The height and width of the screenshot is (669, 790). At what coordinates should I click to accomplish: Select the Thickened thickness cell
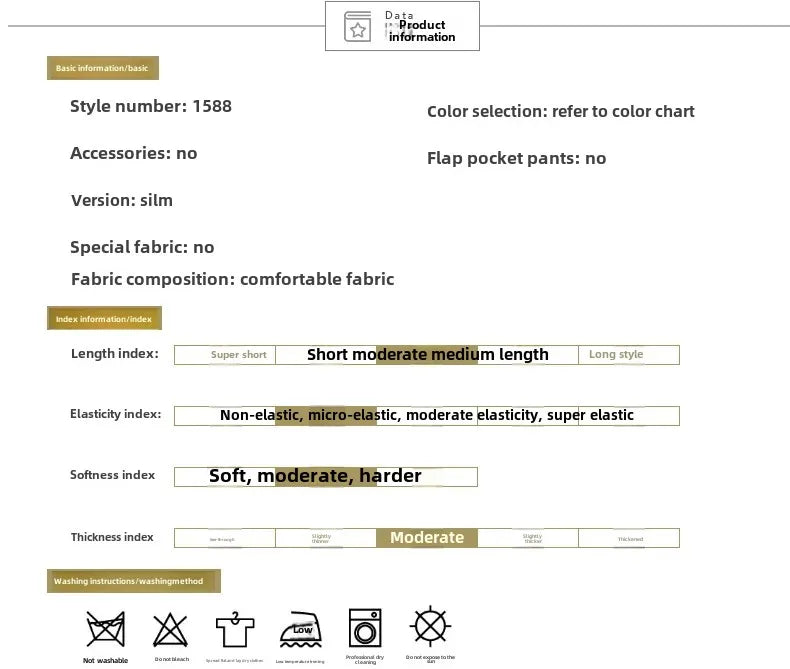629,538
